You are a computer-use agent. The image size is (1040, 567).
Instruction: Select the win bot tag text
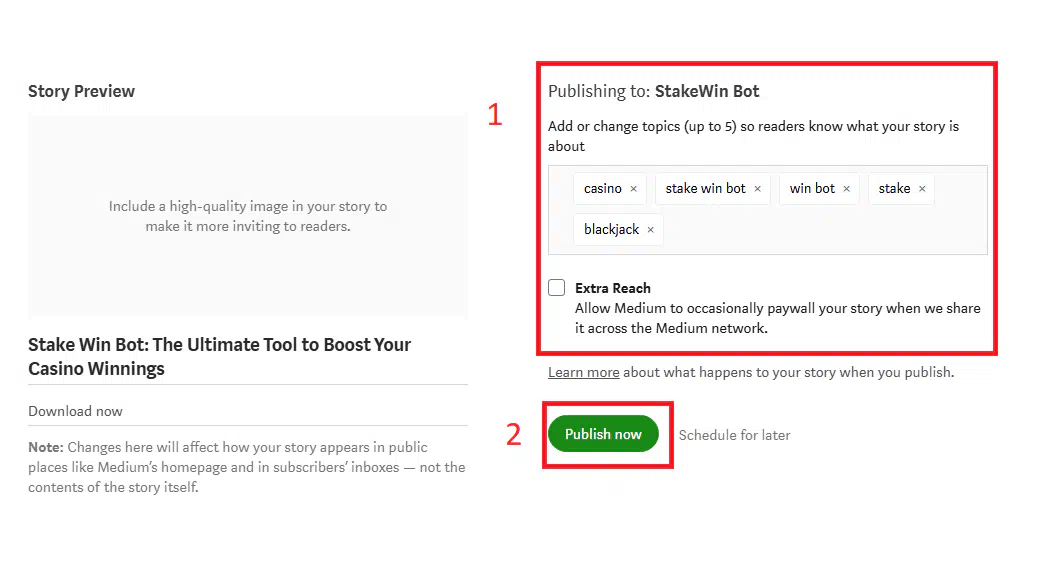[812, 188]
